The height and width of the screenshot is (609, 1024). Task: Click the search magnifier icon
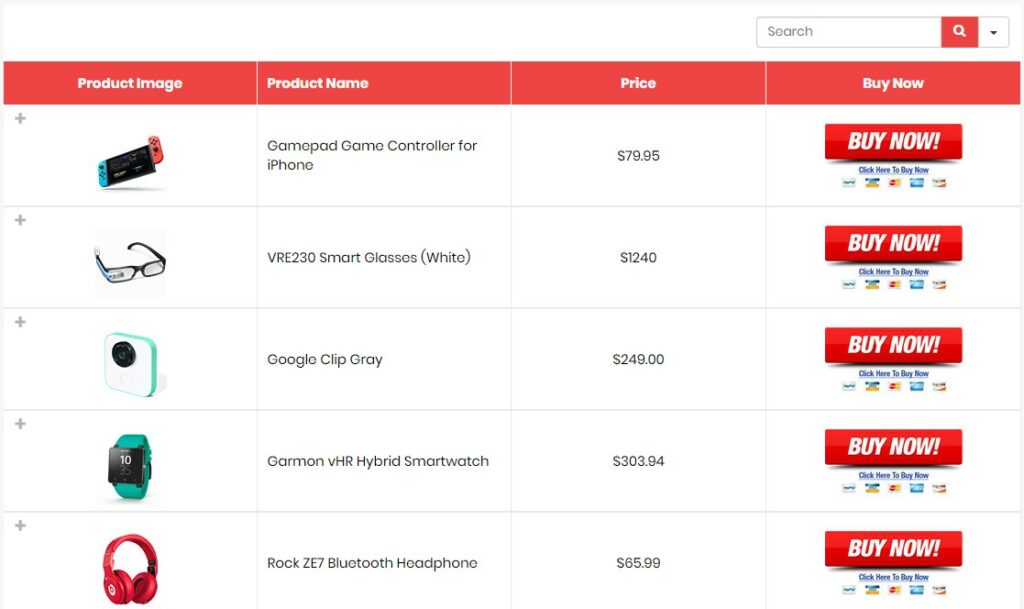(x=959, y=31)
